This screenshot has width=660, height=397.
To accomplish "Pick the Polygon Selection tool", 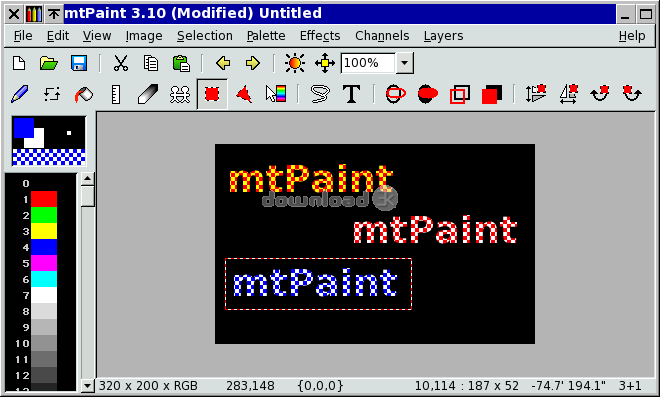I will 244,94.
